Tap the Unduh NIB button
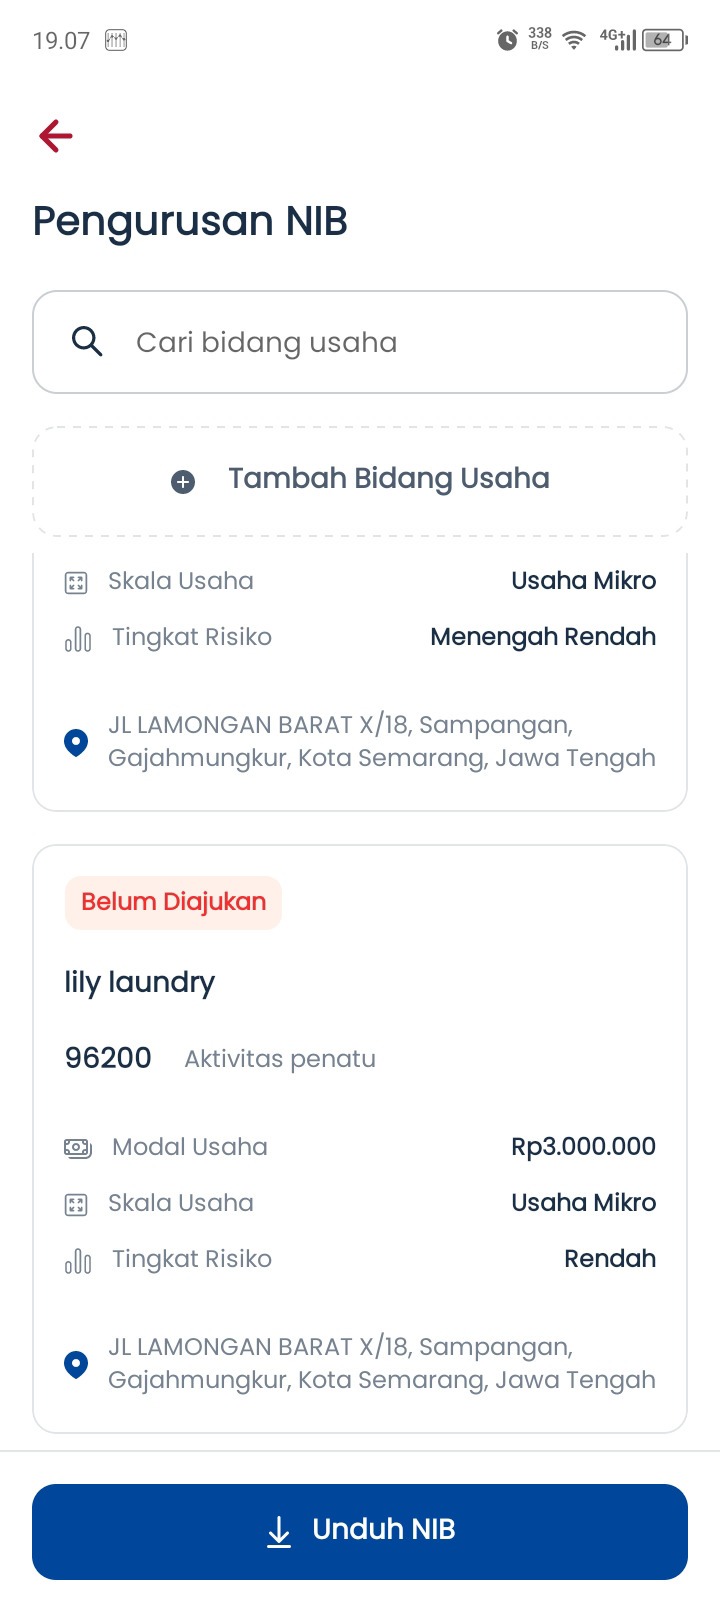The image size is (720, 1612). (x=360, y=1531)
